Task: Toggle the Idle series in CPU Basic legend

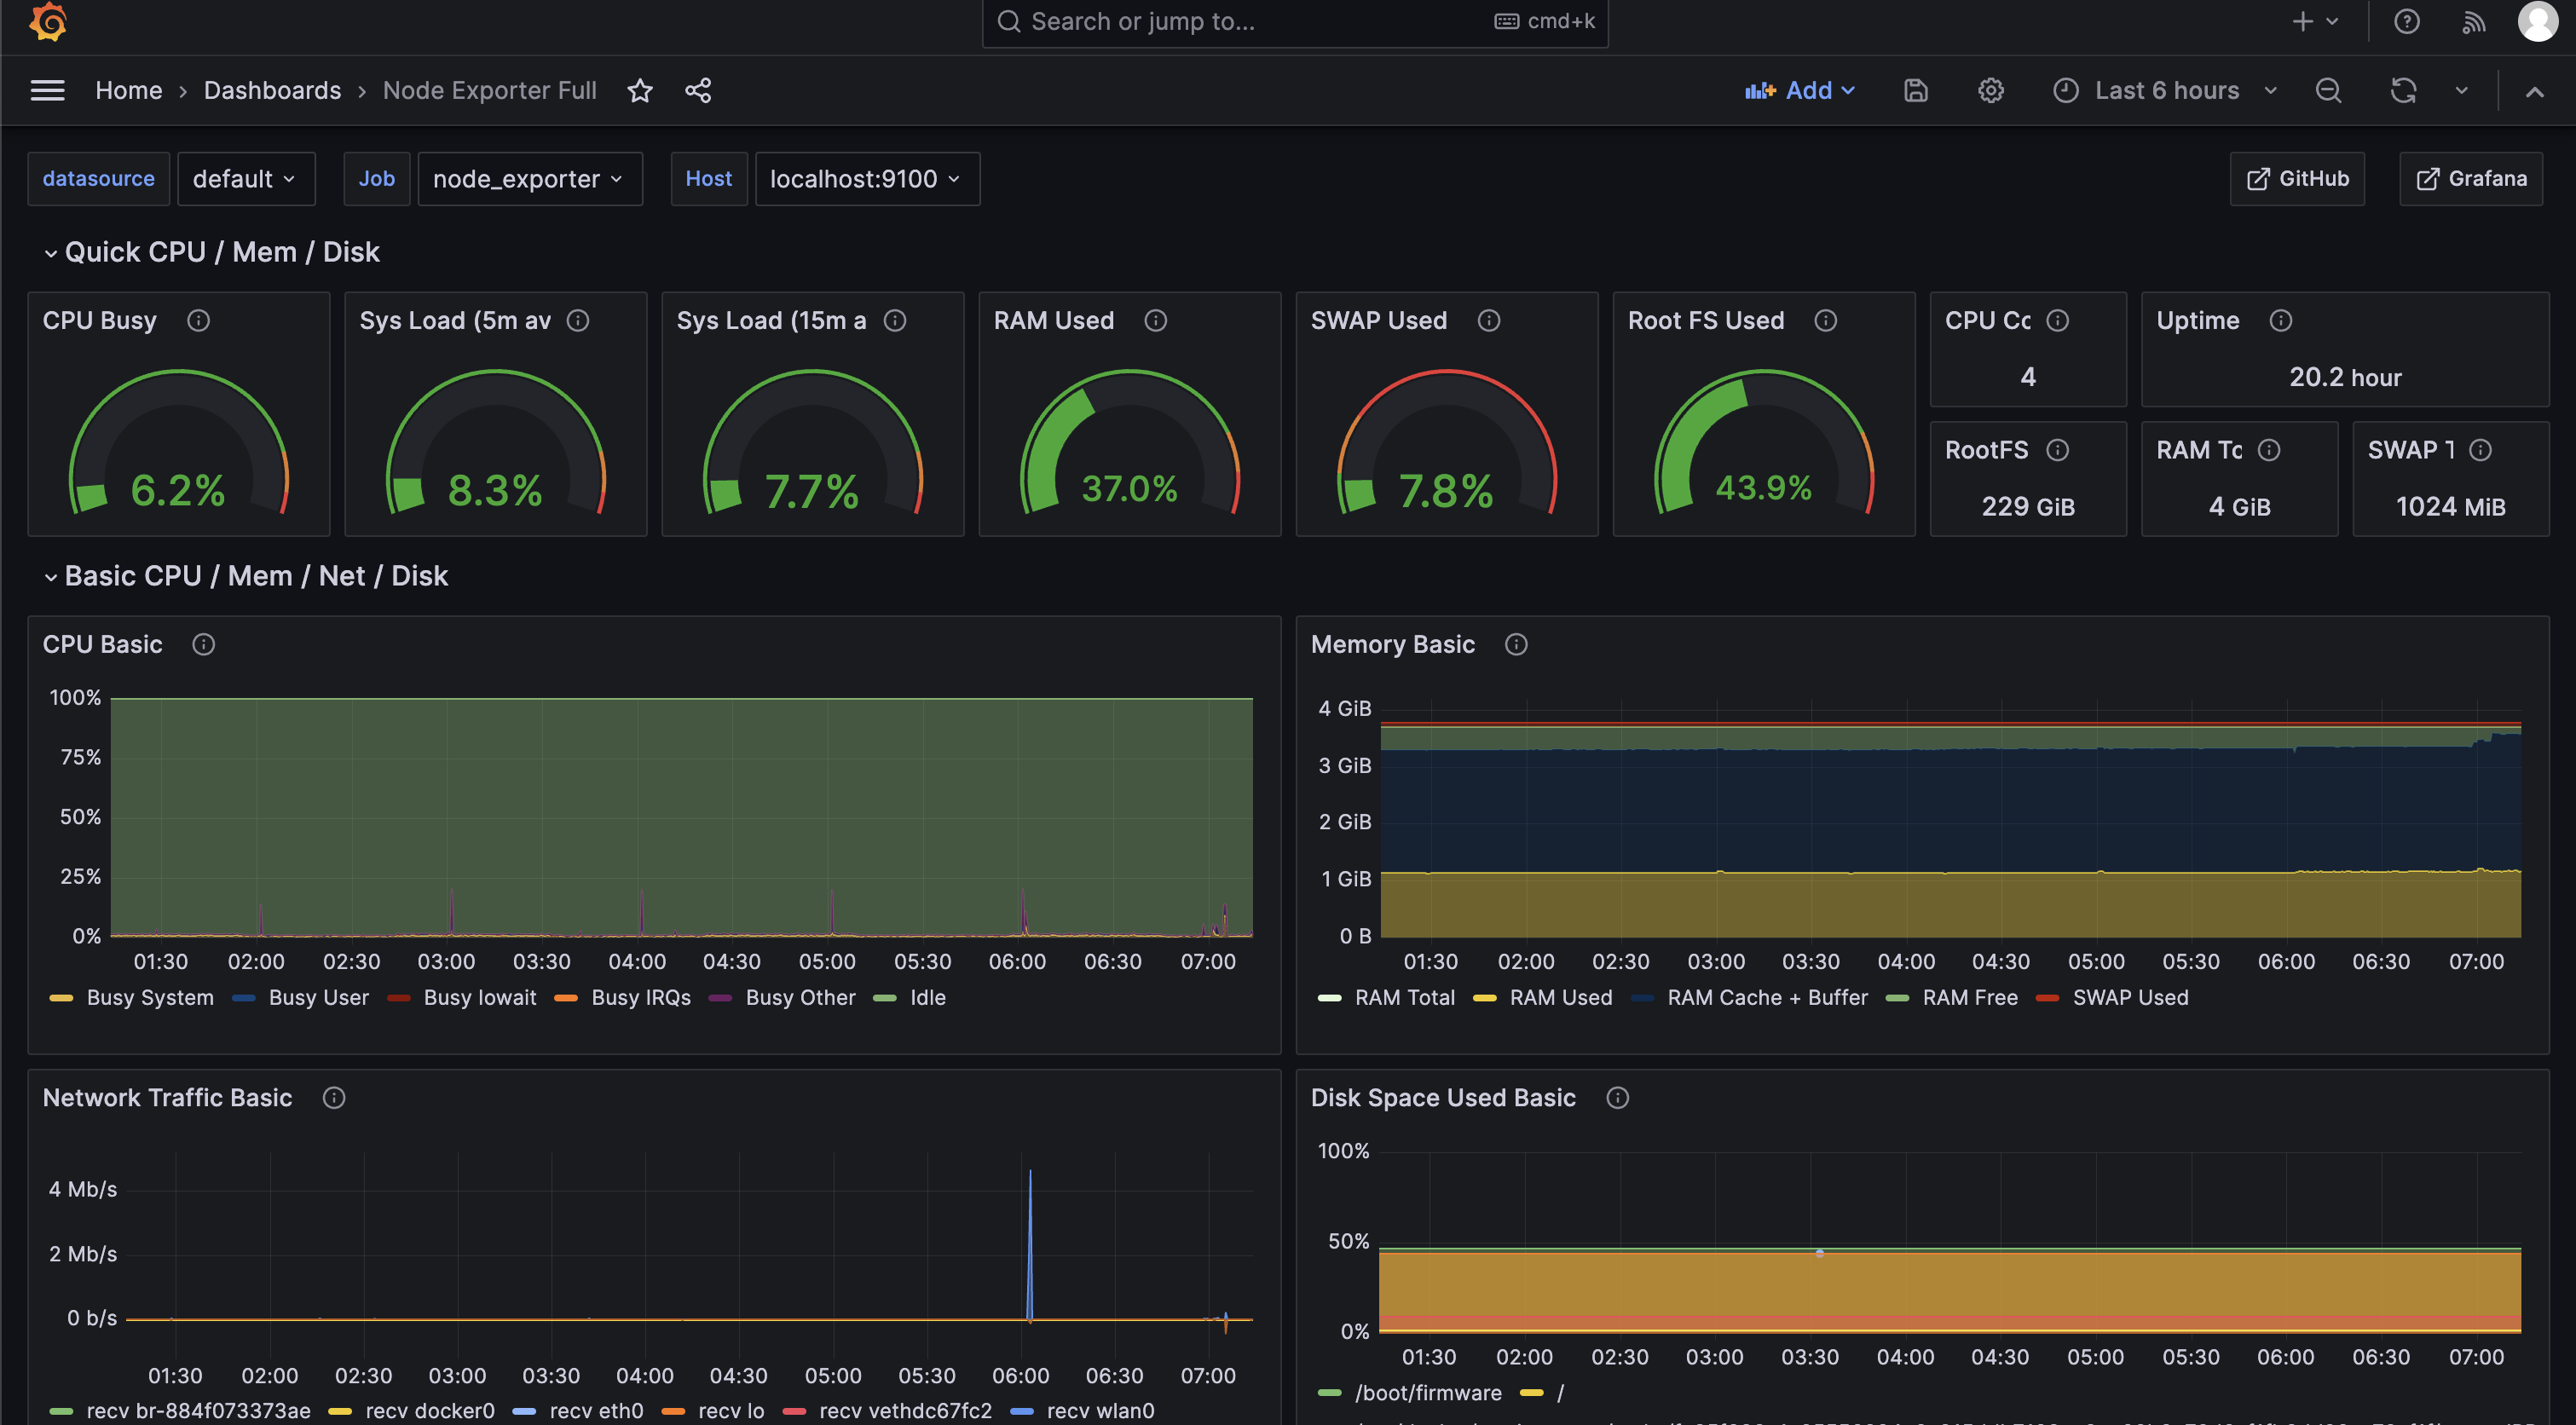Action: (926, 997)
